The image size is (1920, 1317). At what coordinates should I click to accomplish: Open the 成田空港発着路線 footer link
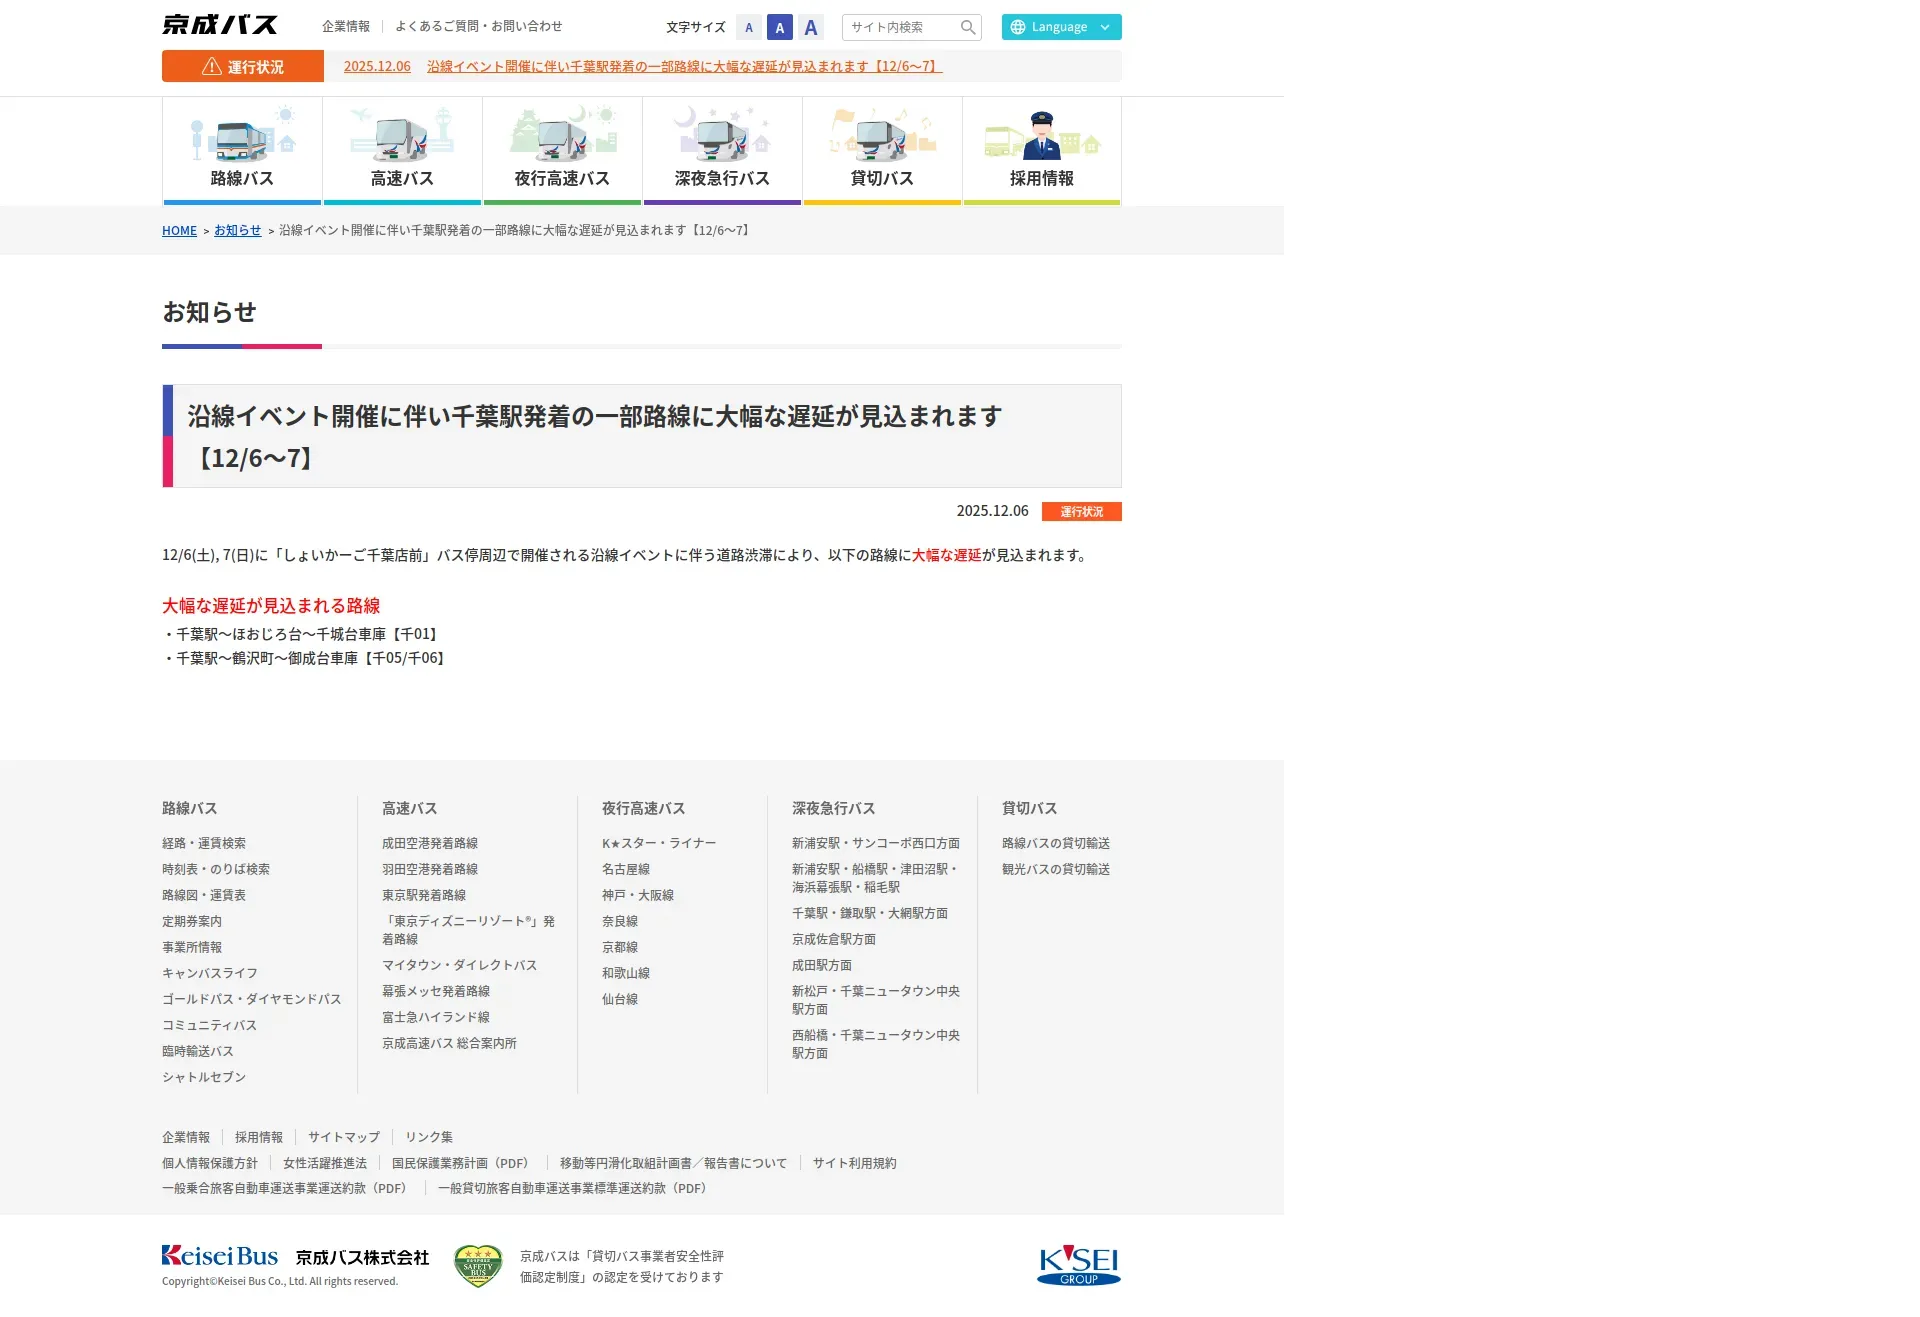point(430,844)
